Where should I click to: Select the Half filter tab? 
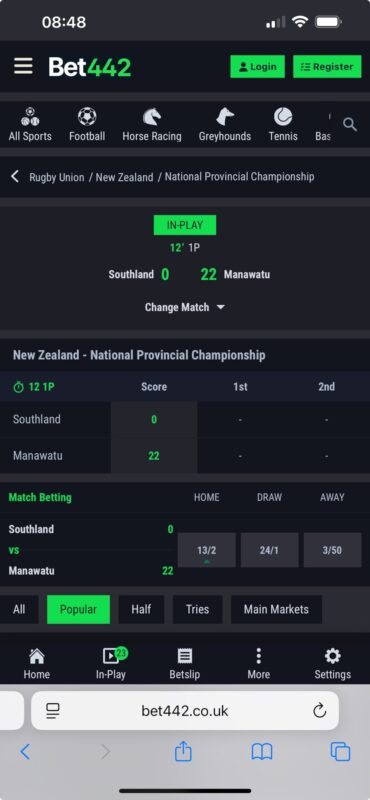click(141, 609)
